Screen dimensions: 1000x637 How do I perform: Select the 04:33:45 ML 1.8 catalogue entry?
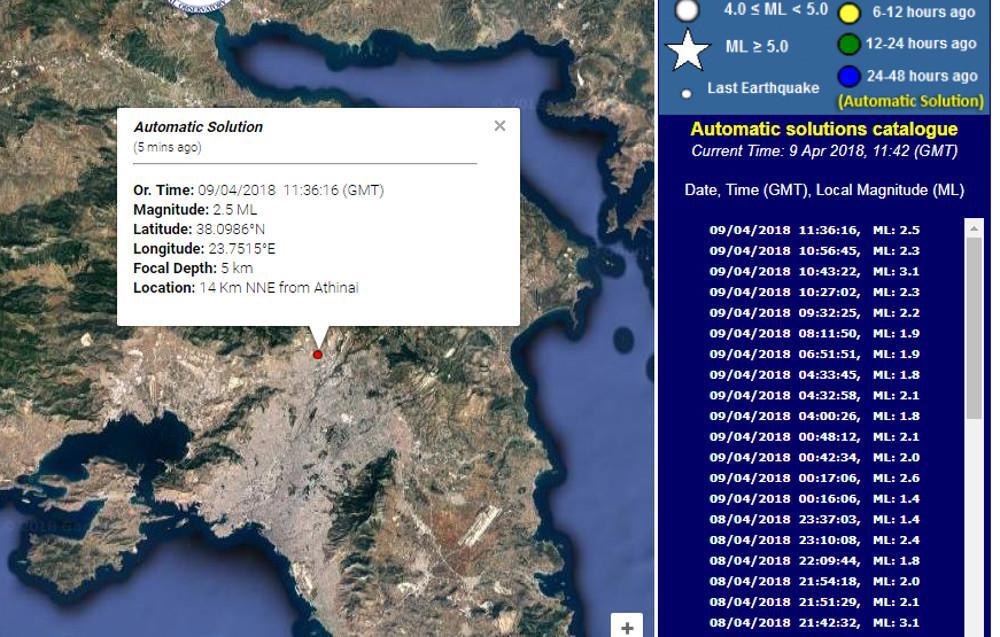[814, 375]
